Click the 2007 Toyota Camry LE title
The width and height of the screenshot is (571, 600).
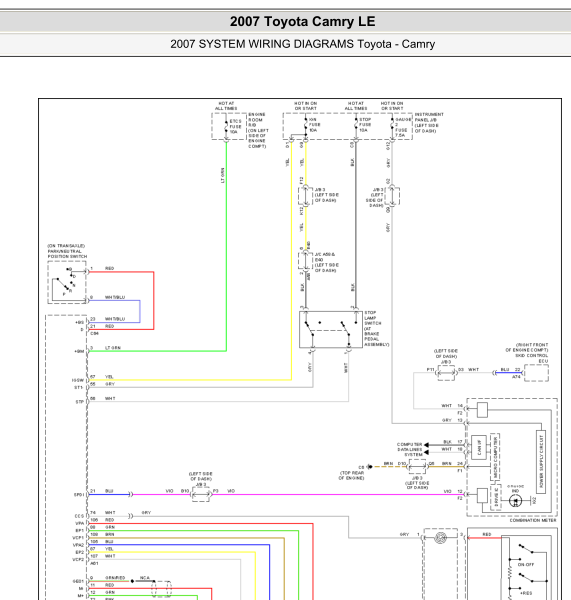pos(302,21)
